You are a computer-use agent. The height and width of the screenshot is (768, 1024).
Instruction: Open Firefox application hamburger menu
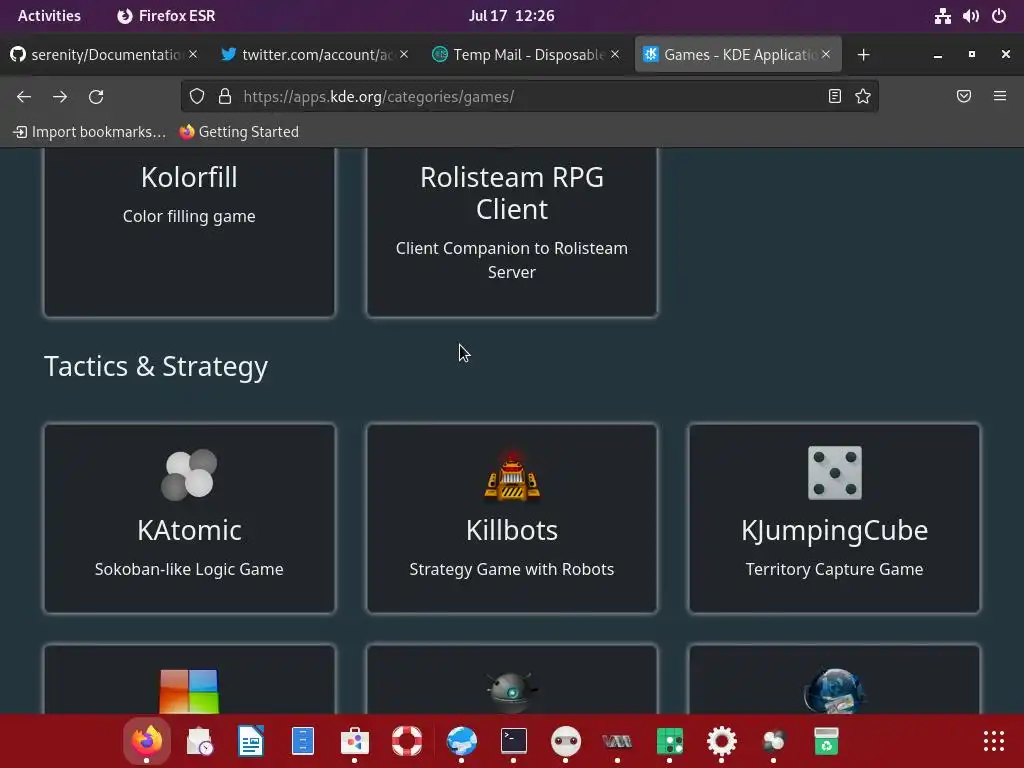tap(1000, 97)
